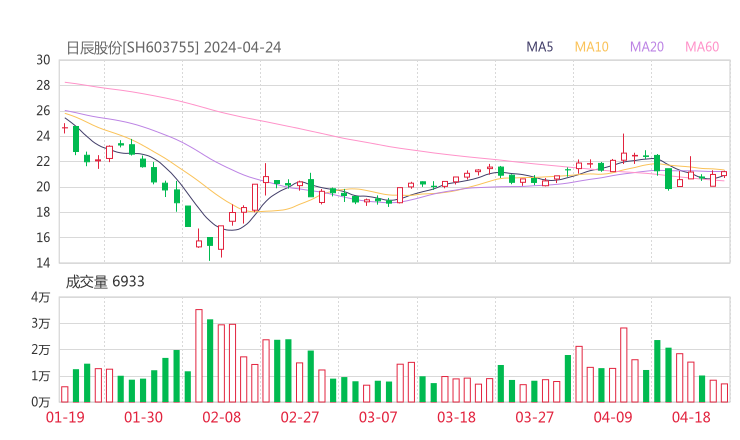The height and width of the screenshot is (440, 740).
Task: Click the first volume bar above 01-19
Action: [65, 394]
